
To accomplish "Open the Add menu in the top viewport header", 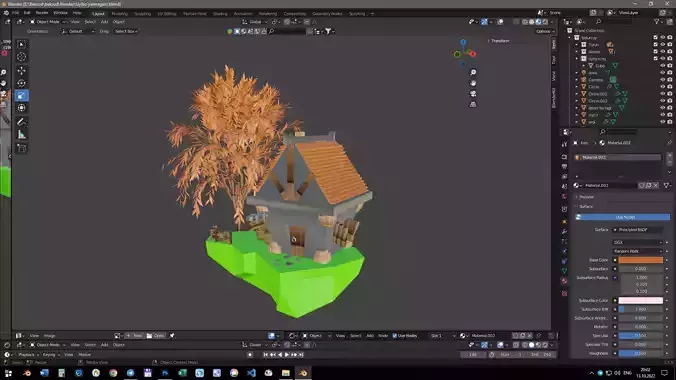I will coord(104,22).
